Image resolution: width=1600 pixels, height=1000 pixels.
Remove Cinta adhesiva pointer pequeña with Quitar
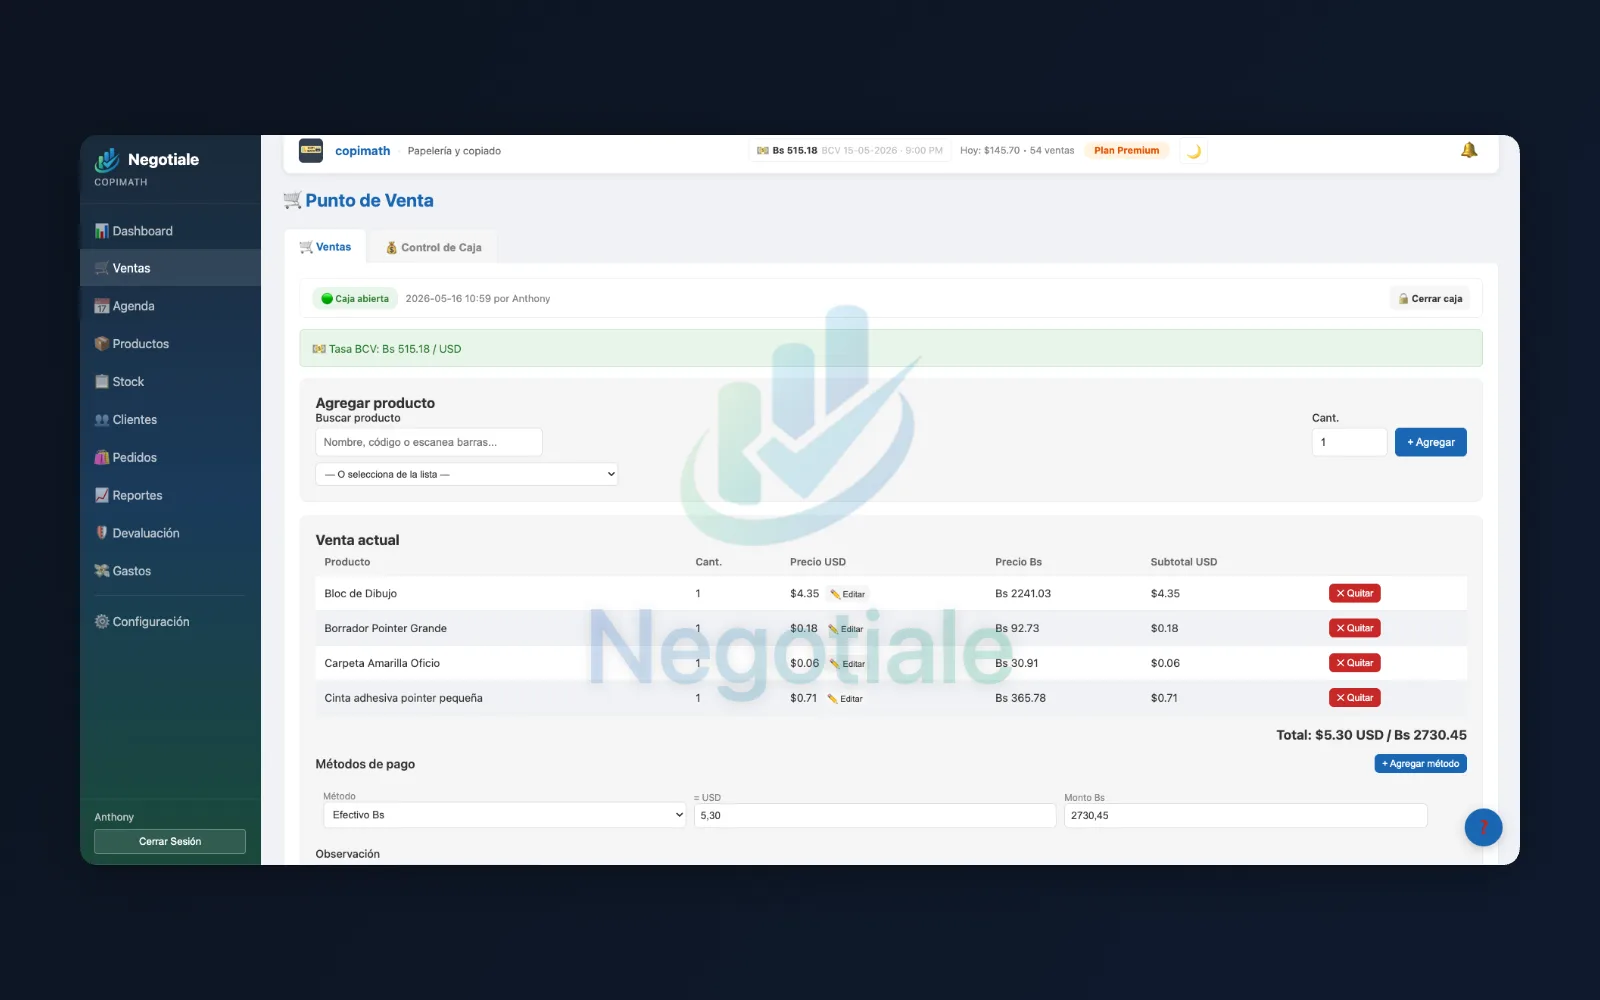pos(1355,698)
